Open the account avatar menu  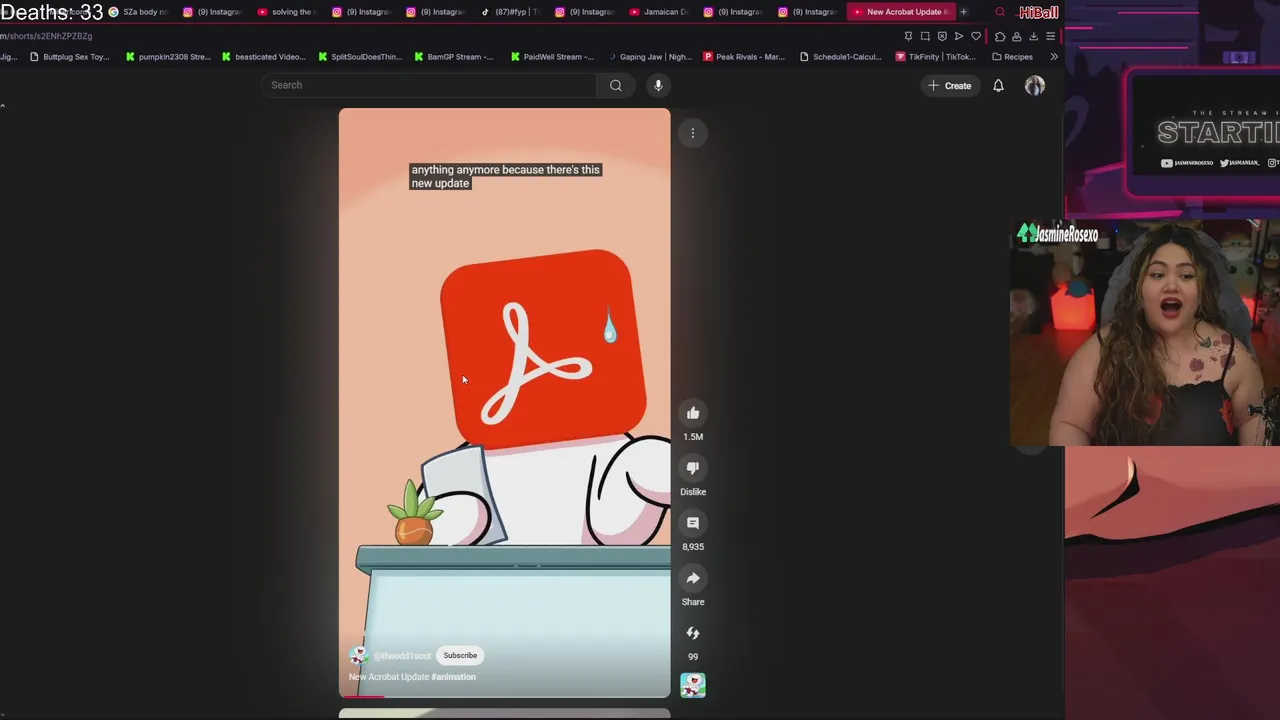(1035, 85)
